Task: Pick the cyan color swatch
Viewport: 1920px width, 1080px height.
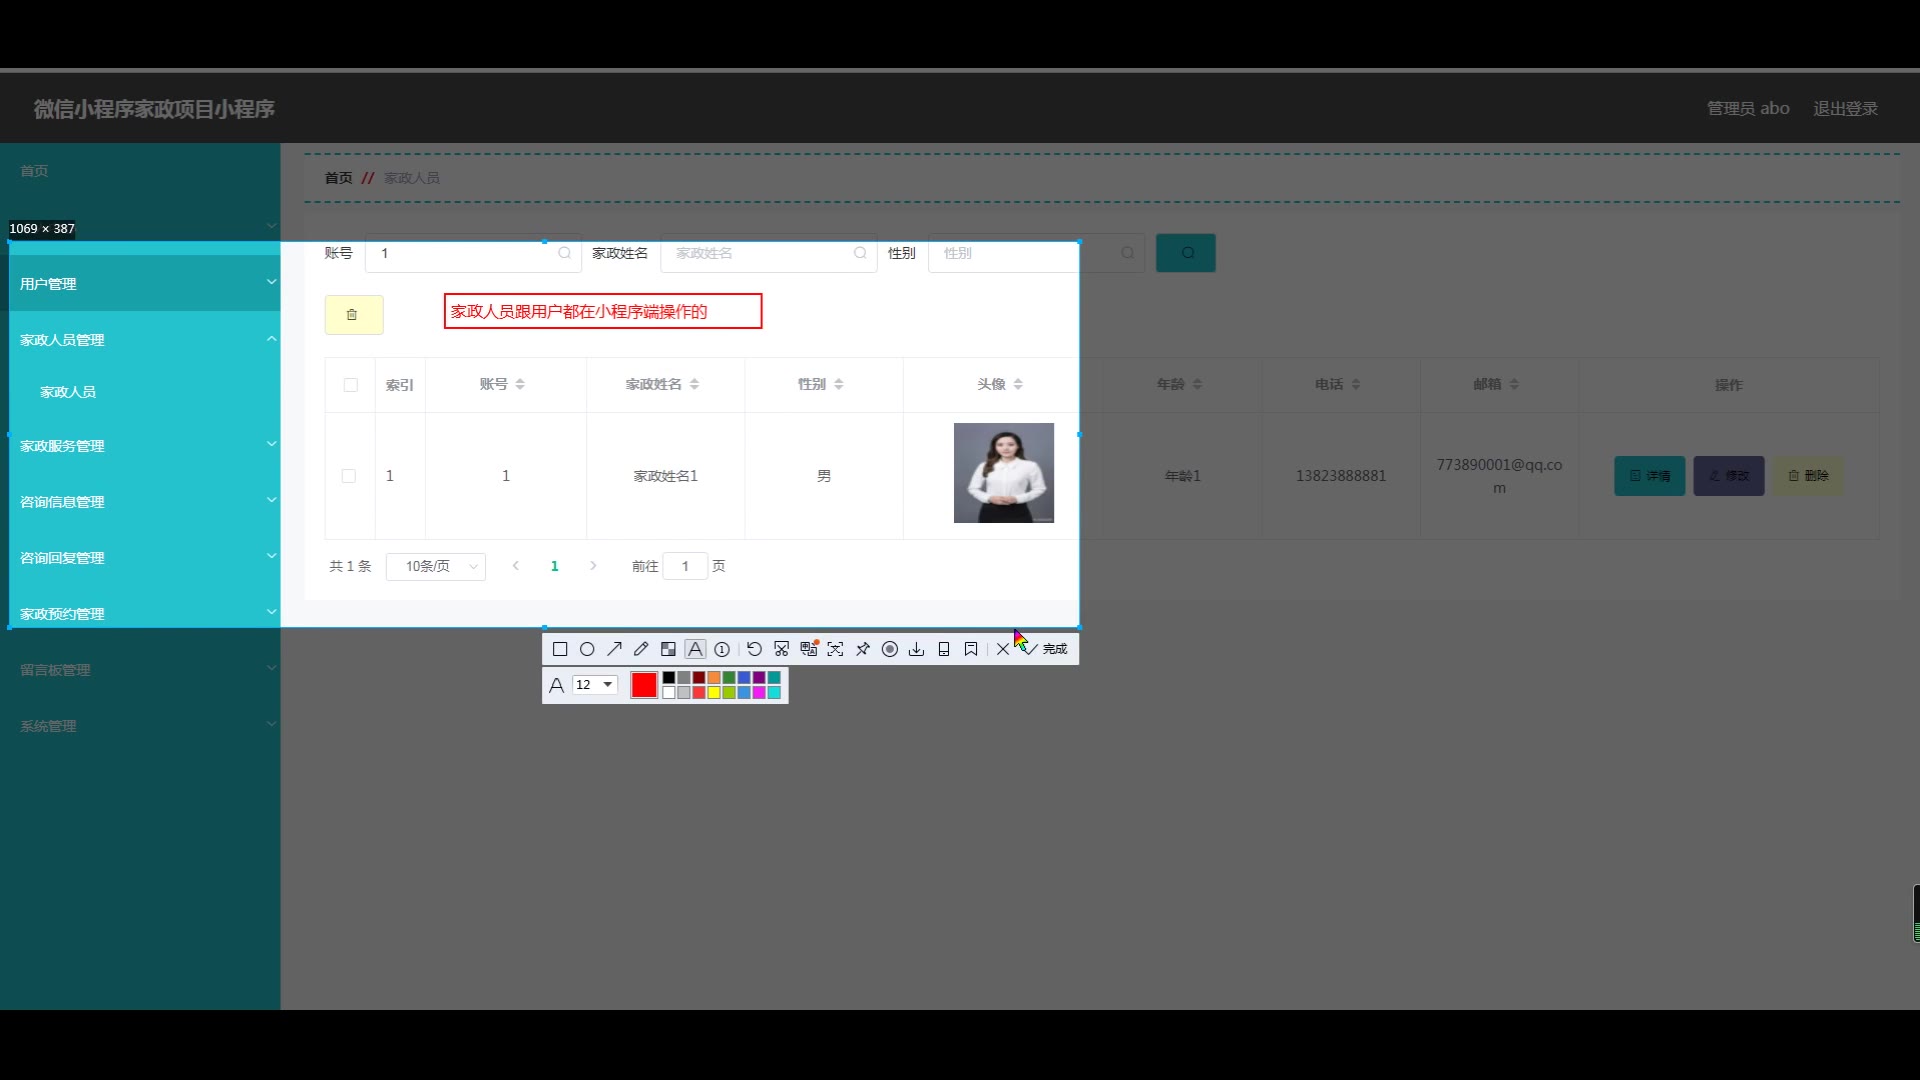Action: 774,692
